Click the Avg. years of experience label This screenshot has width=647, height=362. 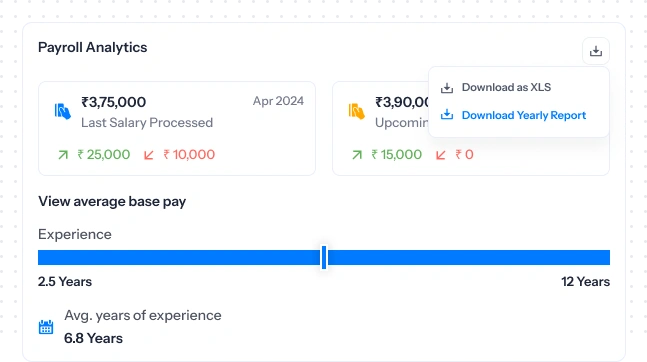pyautogui.click(x=143, y=315)
